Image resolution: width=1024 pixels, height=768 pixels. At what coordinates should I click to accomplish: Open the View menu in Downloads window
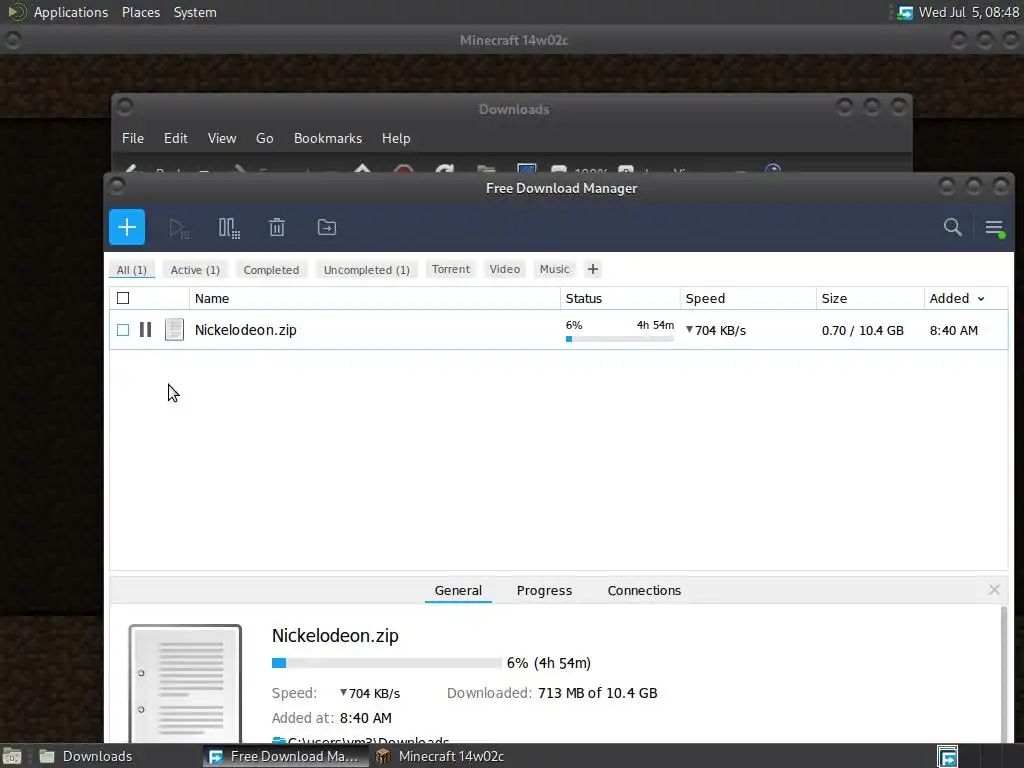222,138
